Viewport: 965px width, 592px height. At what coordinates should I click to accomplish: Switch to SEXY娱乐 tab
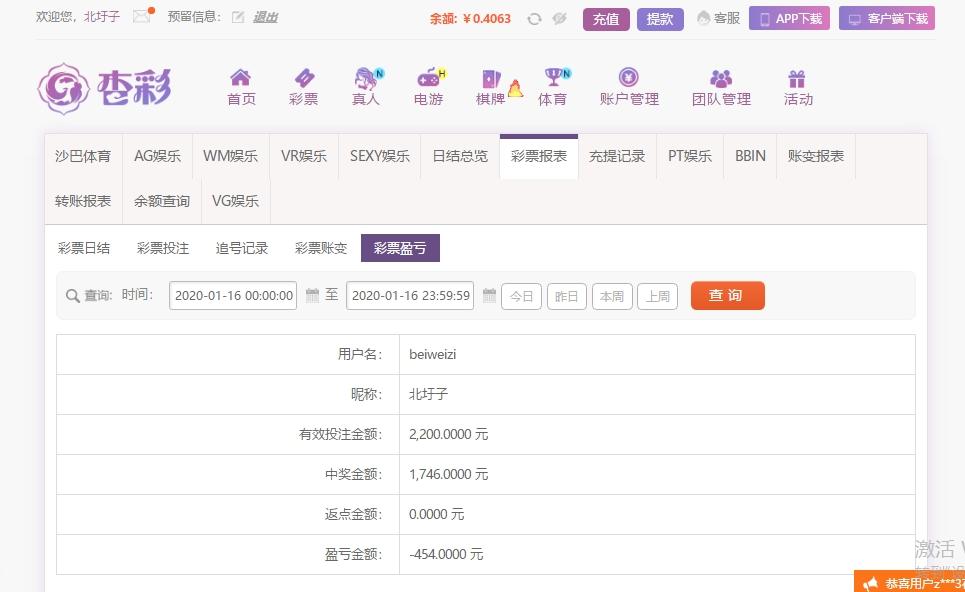[380, 156]
